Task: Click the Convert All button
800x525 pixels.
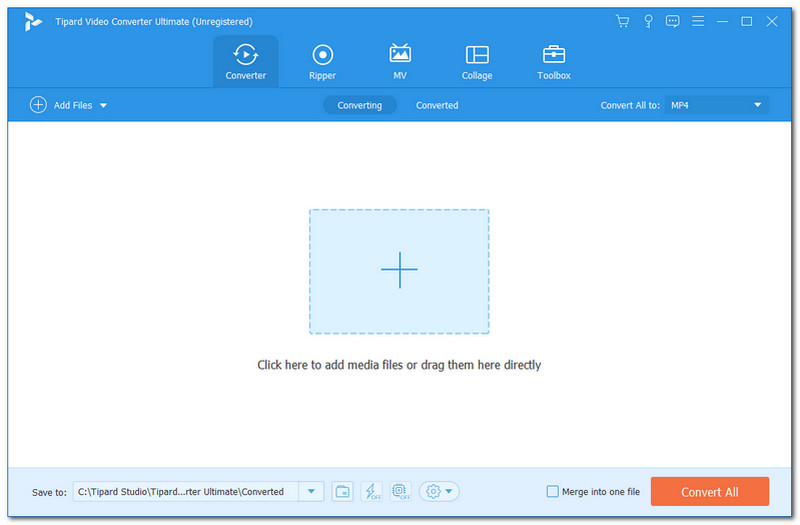Action: tap(709, 492)
